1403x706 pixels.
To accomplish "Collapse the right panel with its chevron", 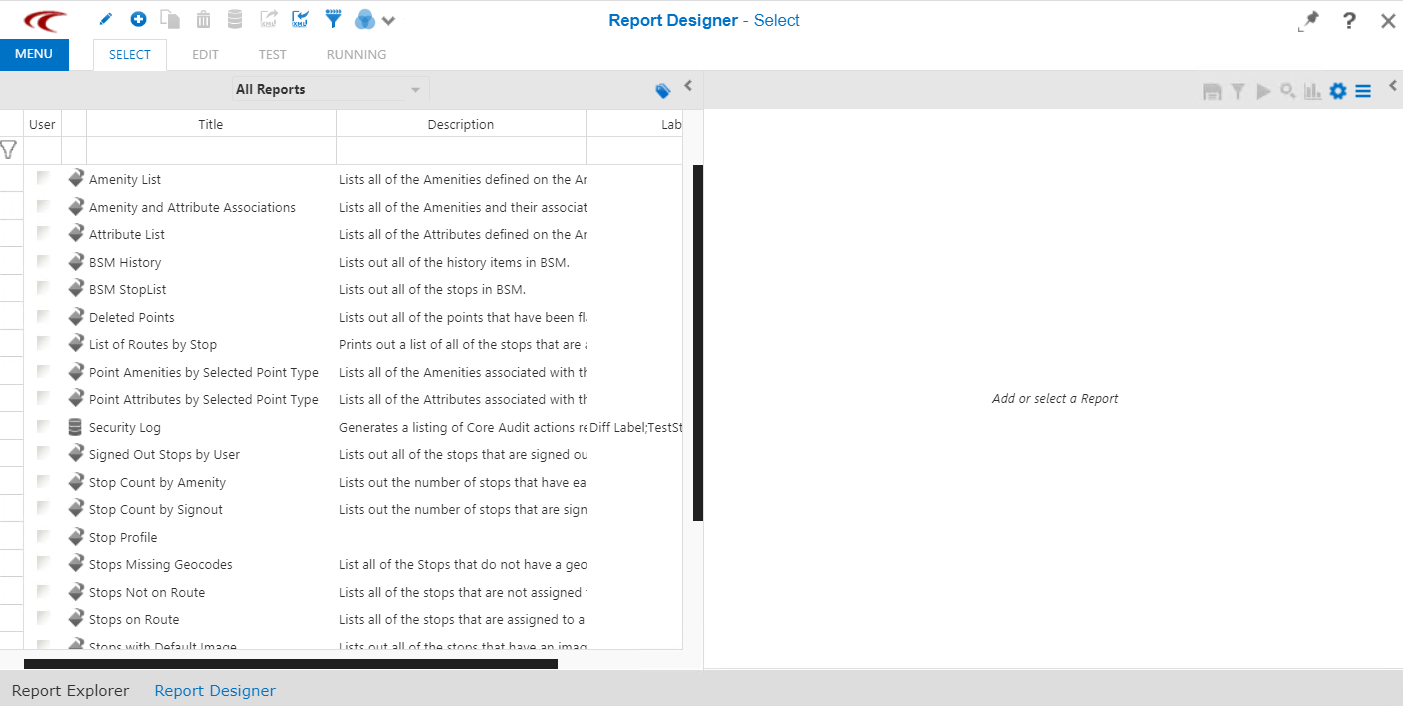I will coord(1392,86).
